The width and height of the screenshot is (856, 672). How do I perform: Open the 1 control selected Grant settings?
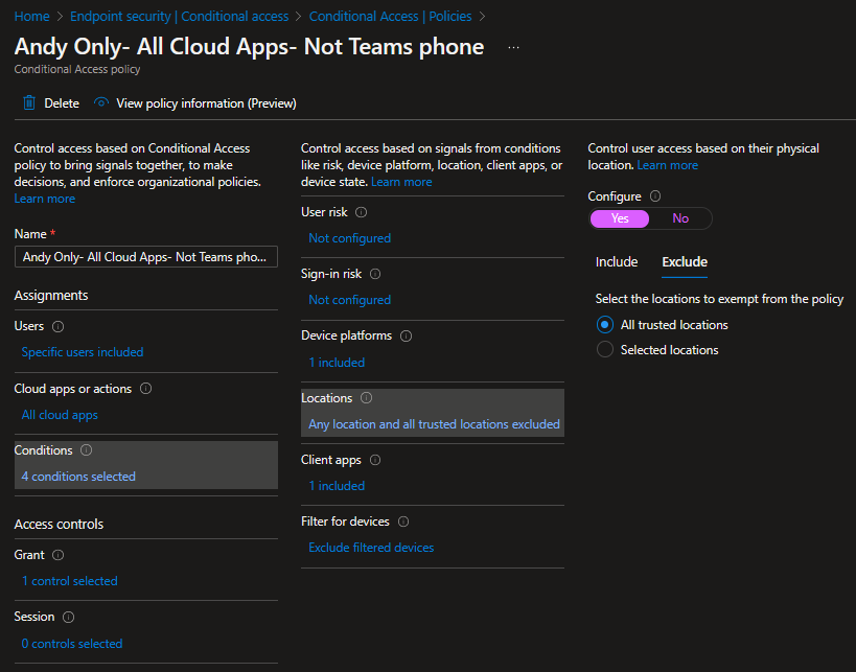pyautogui.click(x=69, y=581)
